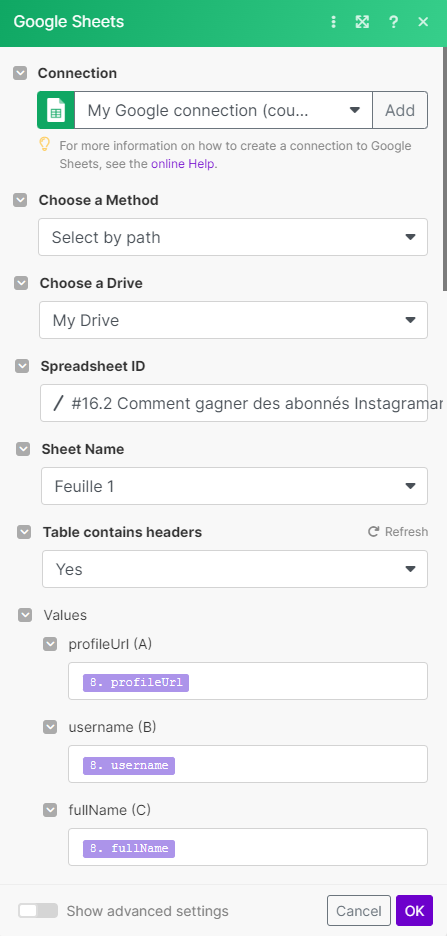
Task: Collapse the Spreadsheet ID section chevron icon
Action: point(22,366)
